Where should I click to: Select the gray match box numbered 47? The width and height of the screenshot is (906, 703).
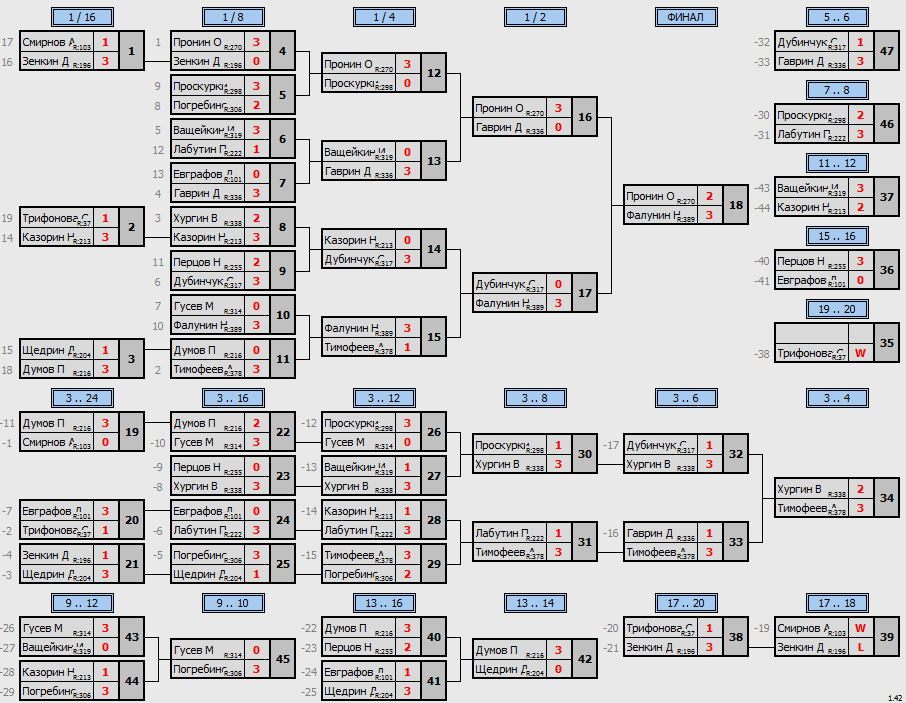[x=887, y=51]
